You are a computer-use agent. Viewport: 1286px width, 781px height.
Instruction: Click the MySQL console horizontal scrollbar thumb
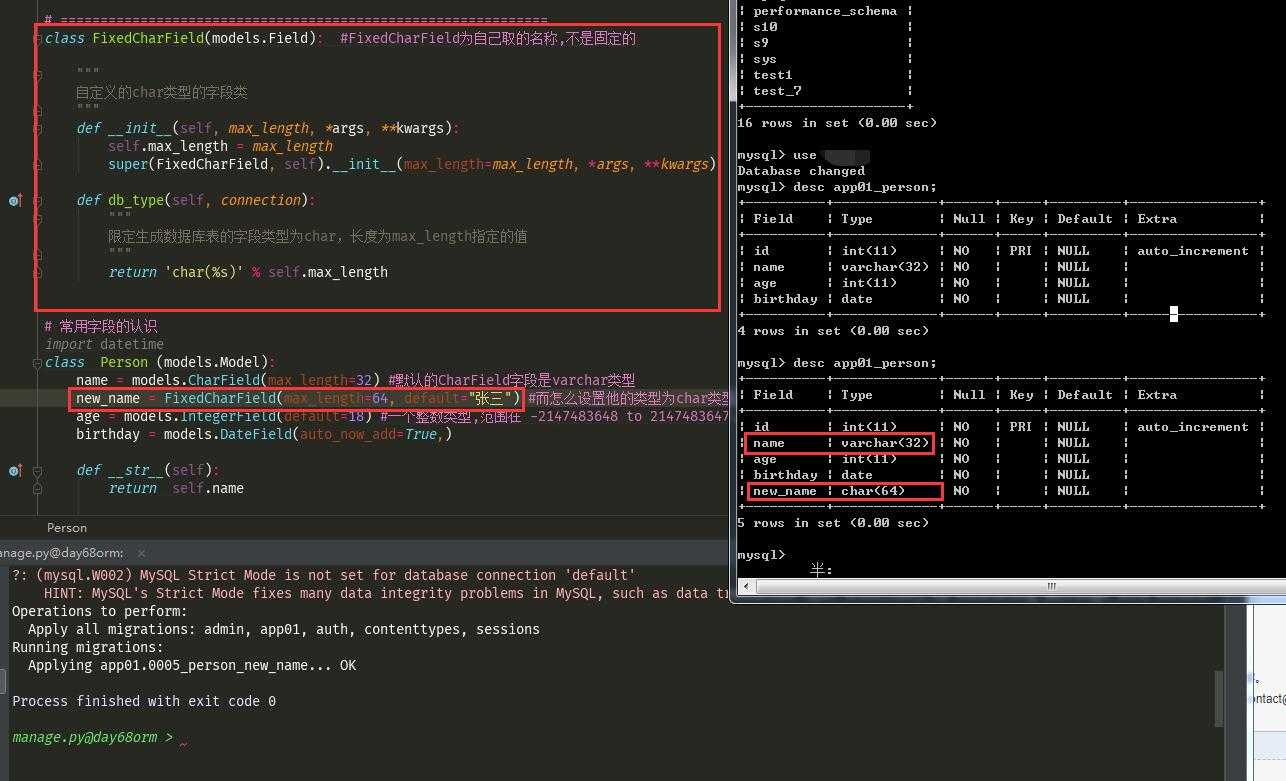tap(1050, 586)
